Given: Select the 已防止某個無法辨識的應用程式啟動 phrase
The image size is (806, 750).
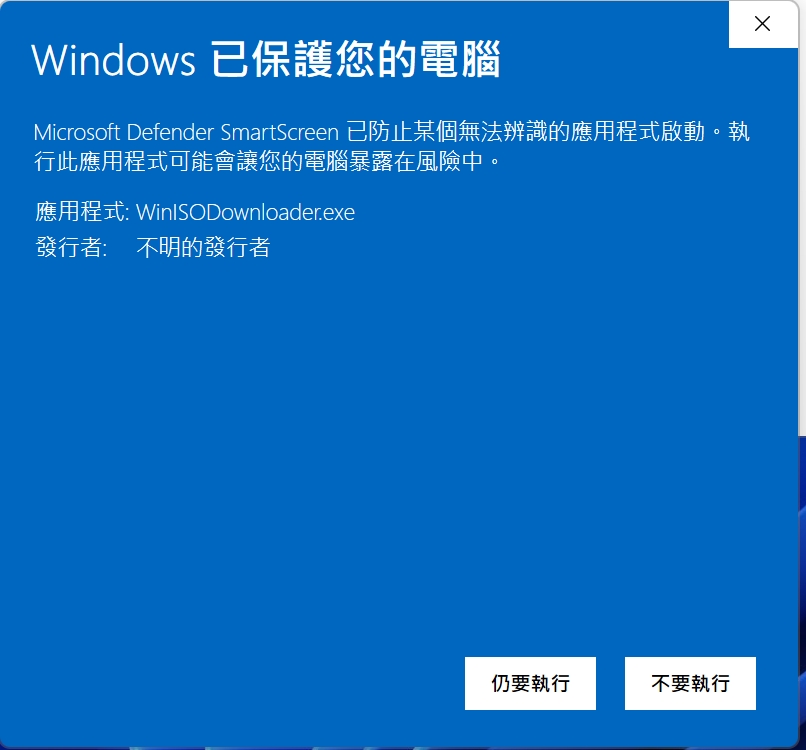Looking at the screenshot, I should tap(525, 132).
